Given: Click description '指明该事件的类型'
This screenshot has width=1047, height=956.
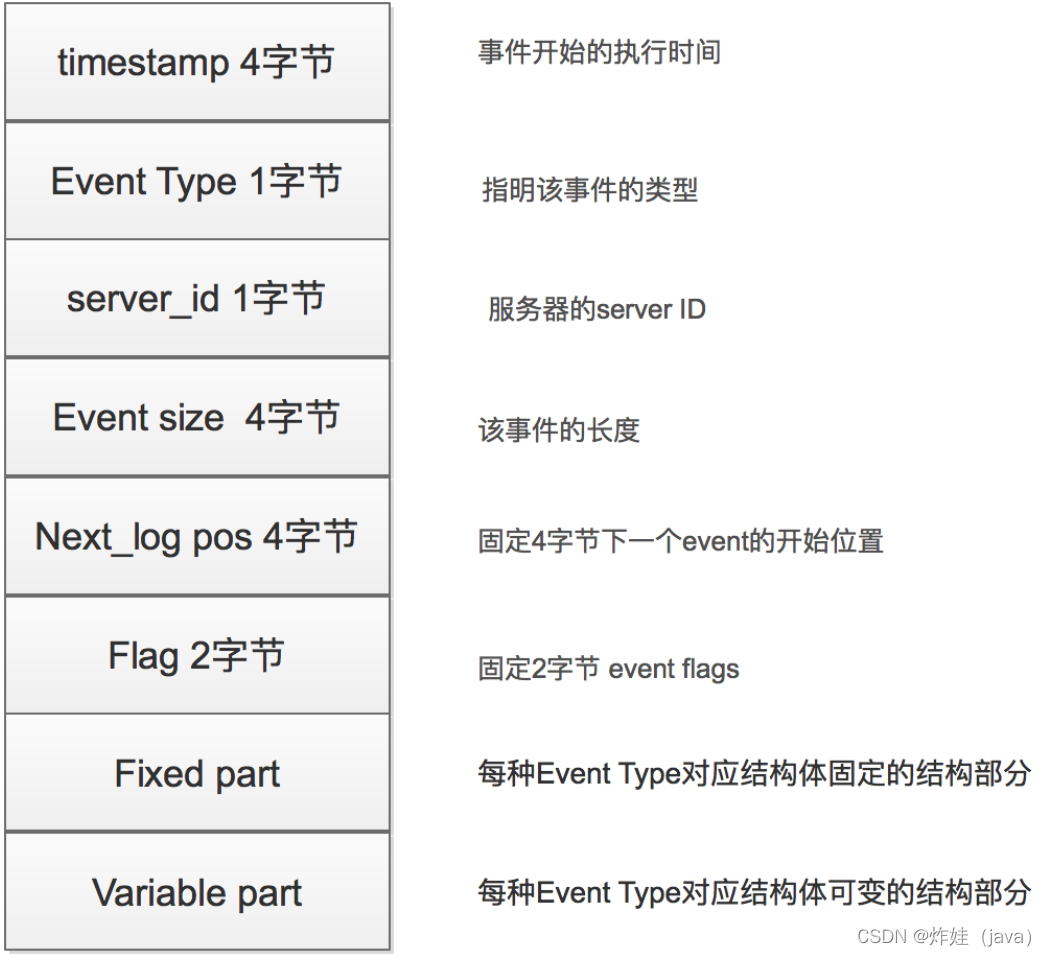Looking at the screenshot, I should pos(590,190).
